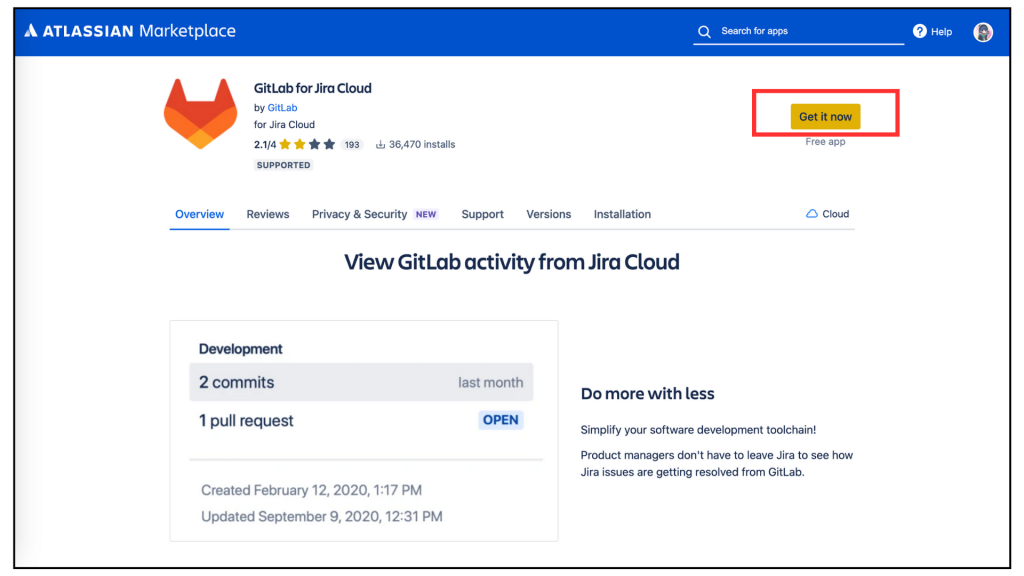1024x576 pixels.
Task: Open the Help menu
Action: 933,31
